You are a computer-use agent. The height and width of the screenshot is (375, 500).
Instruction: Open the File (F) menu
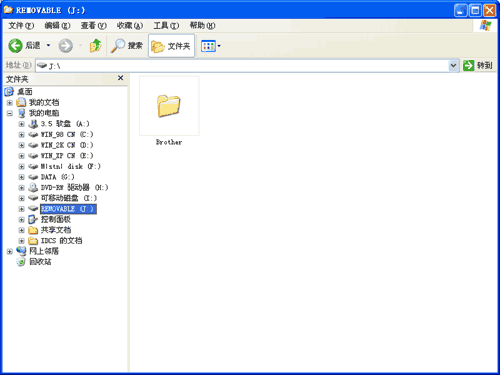[21, 26]
